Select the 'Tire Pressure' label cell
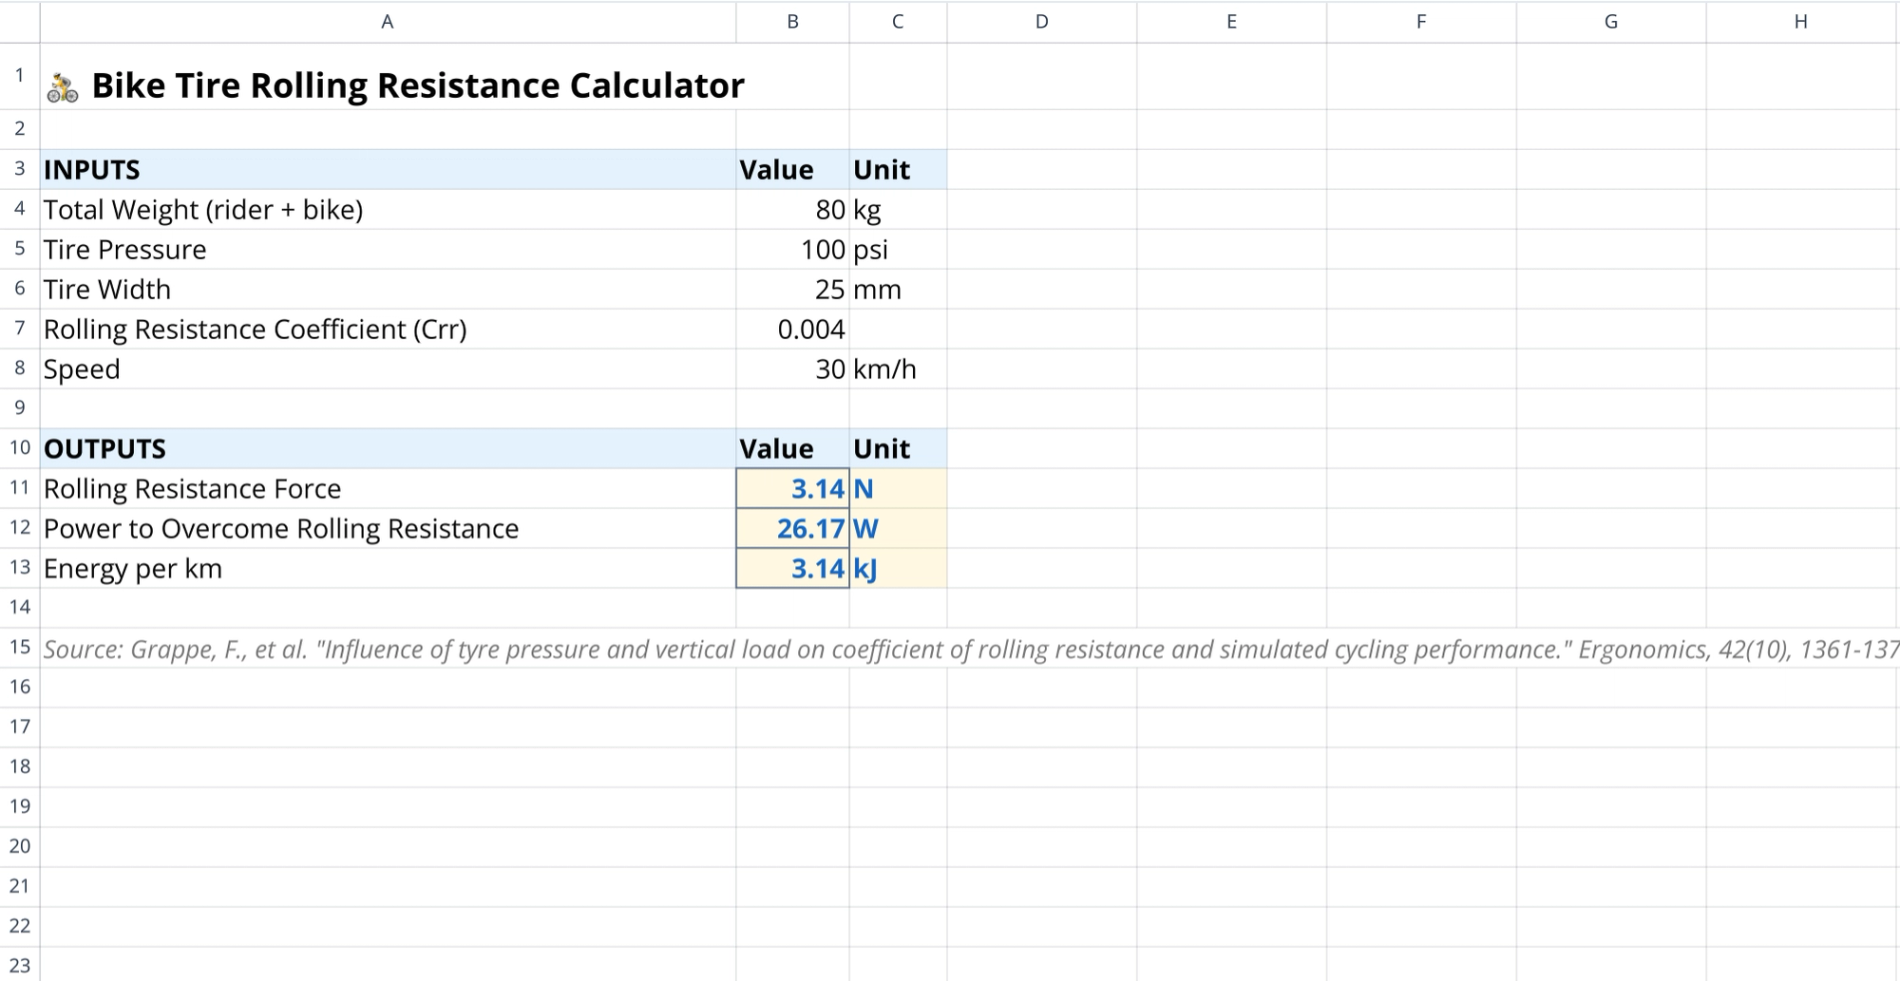1900x981 pixels. (x=388, y=250)
